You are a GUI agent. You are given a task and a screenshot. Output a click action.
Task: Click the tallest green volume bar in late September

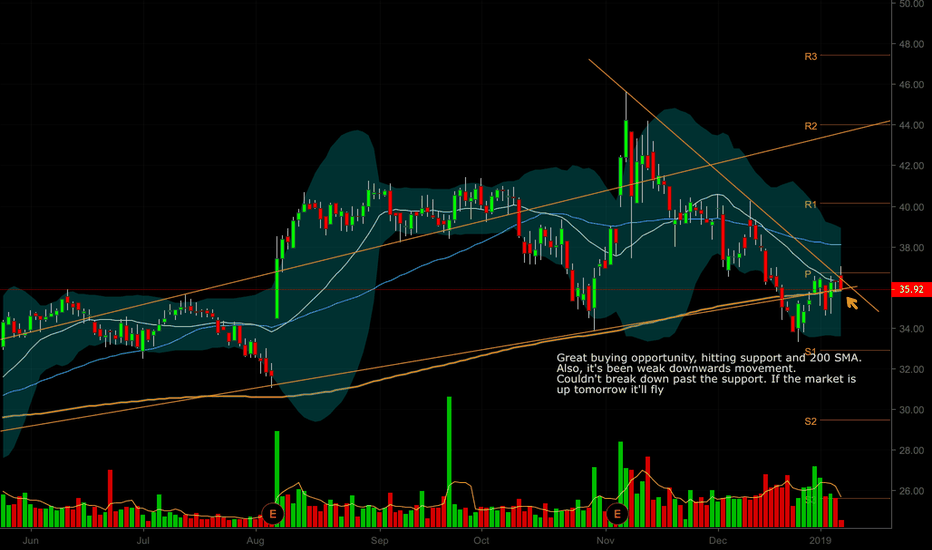pyautogui.click(x=449, y=462)
